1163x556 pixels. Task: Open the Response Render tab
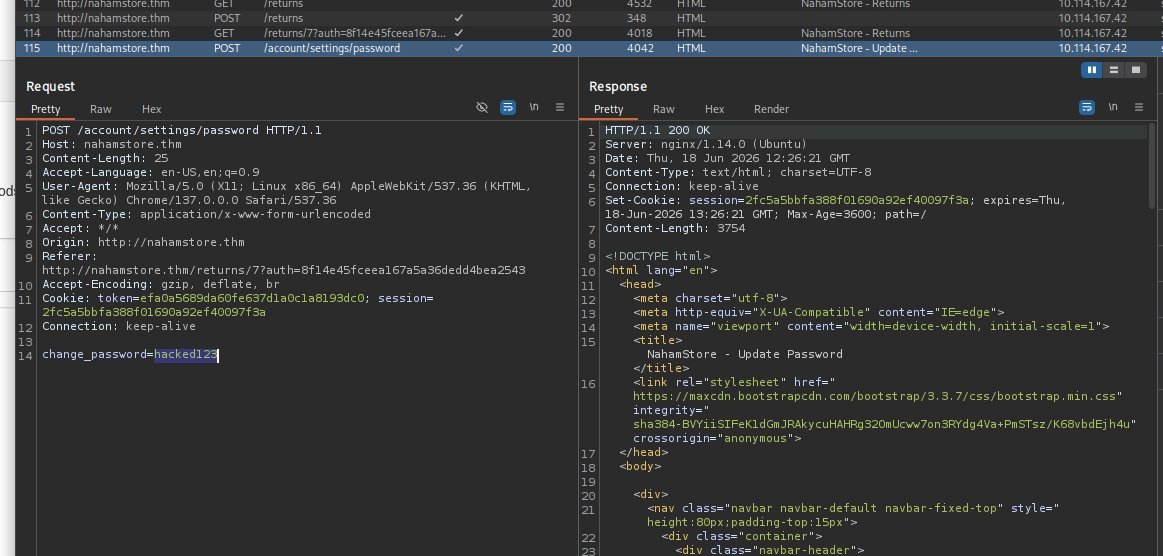[x=771, y=109]
